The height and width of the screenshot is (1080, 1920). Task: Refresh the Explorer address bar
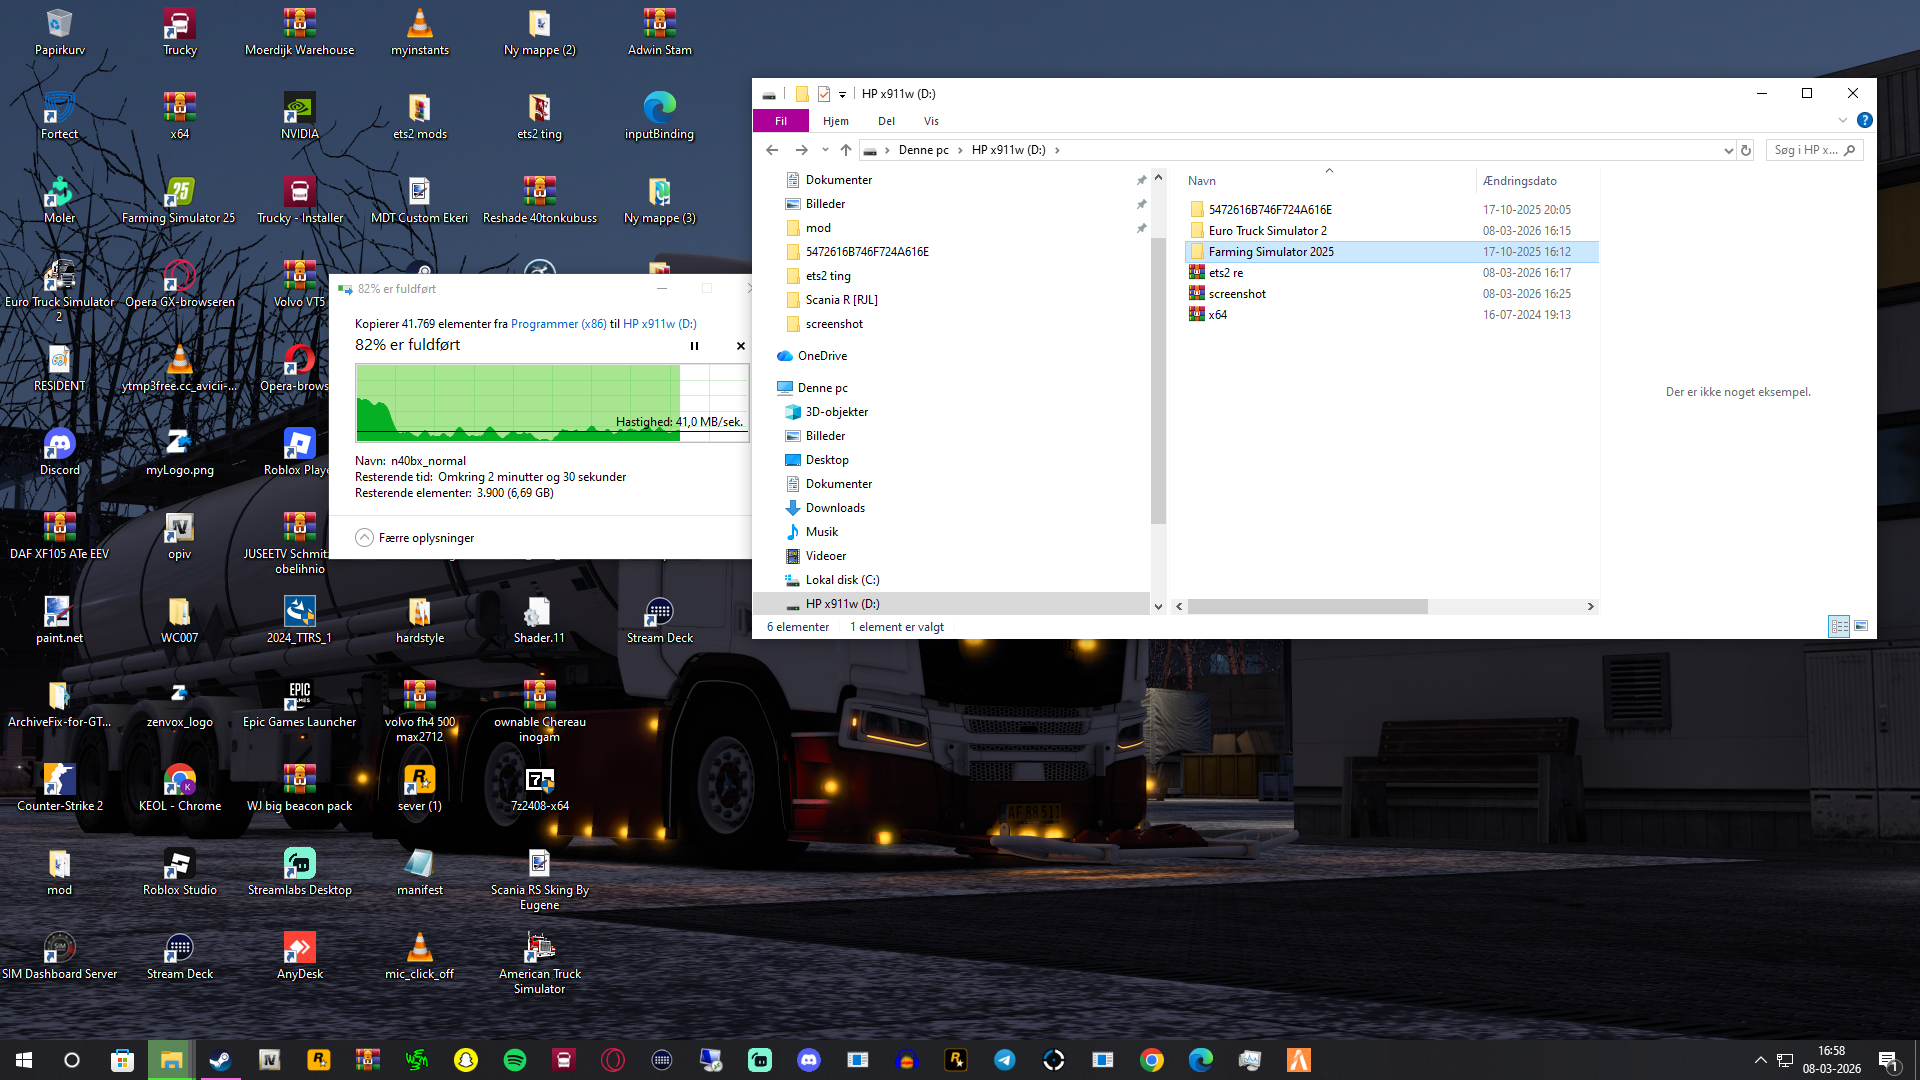click(x=1746, y=150)
